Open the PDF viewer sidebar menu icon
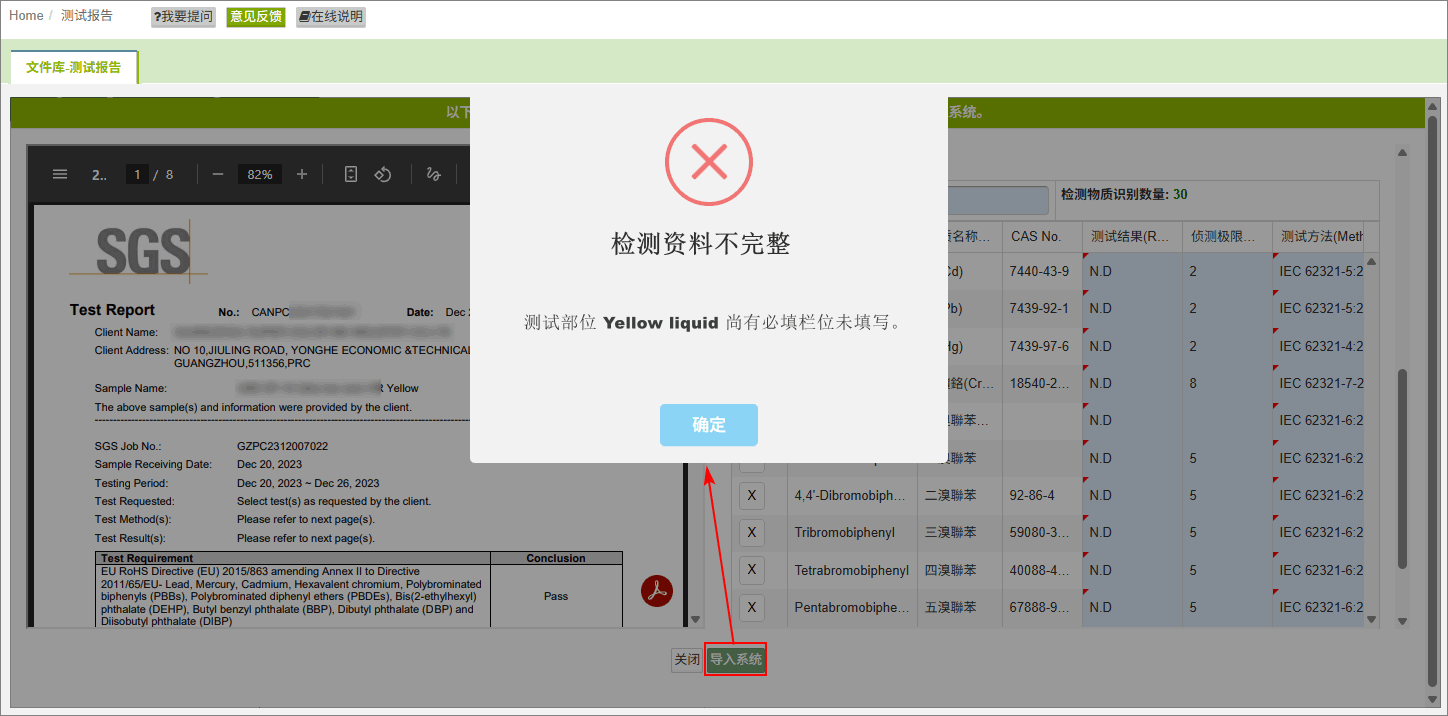 pos(60,174)
